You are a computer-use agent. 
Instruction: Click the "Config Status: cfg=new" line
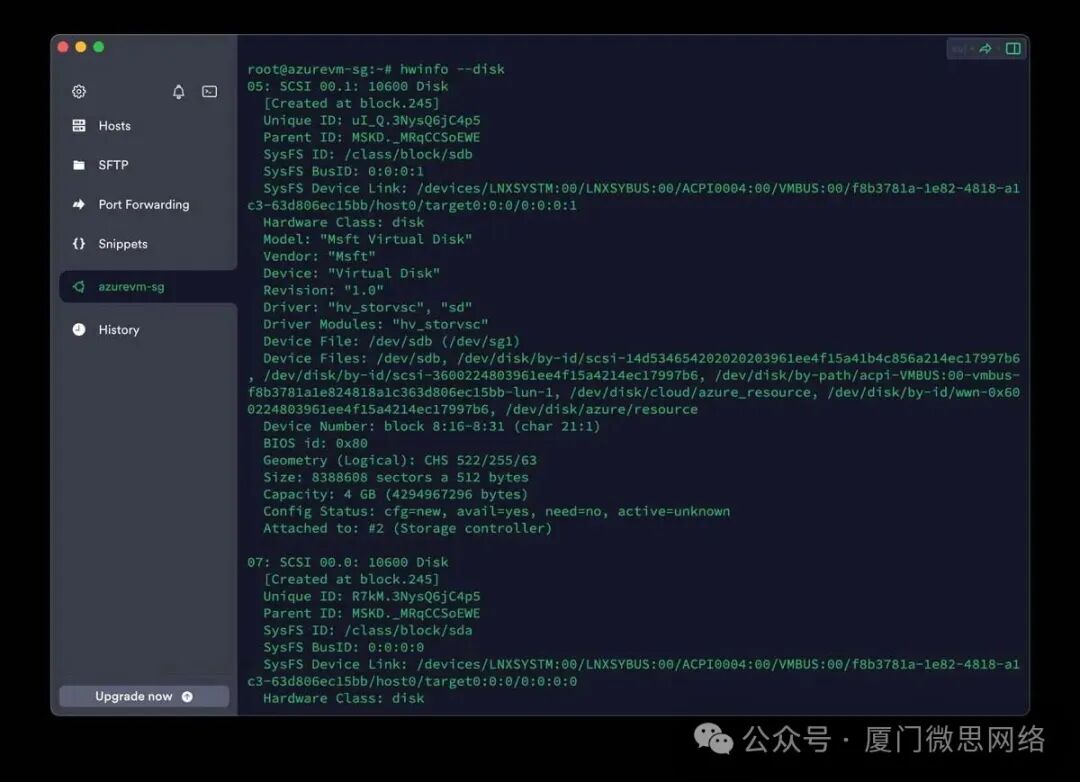pyautogui.click(x=497, y=511)
